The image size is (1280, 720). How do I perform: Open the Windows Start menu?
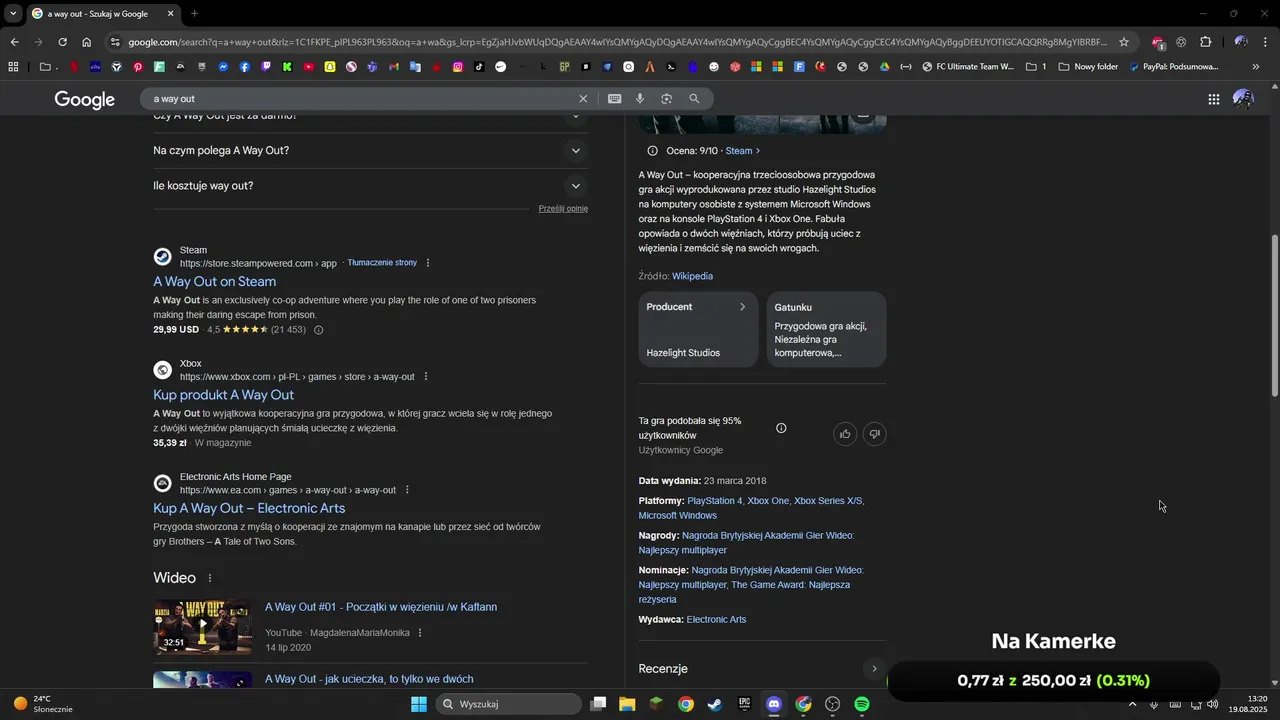tap(419, 704)
